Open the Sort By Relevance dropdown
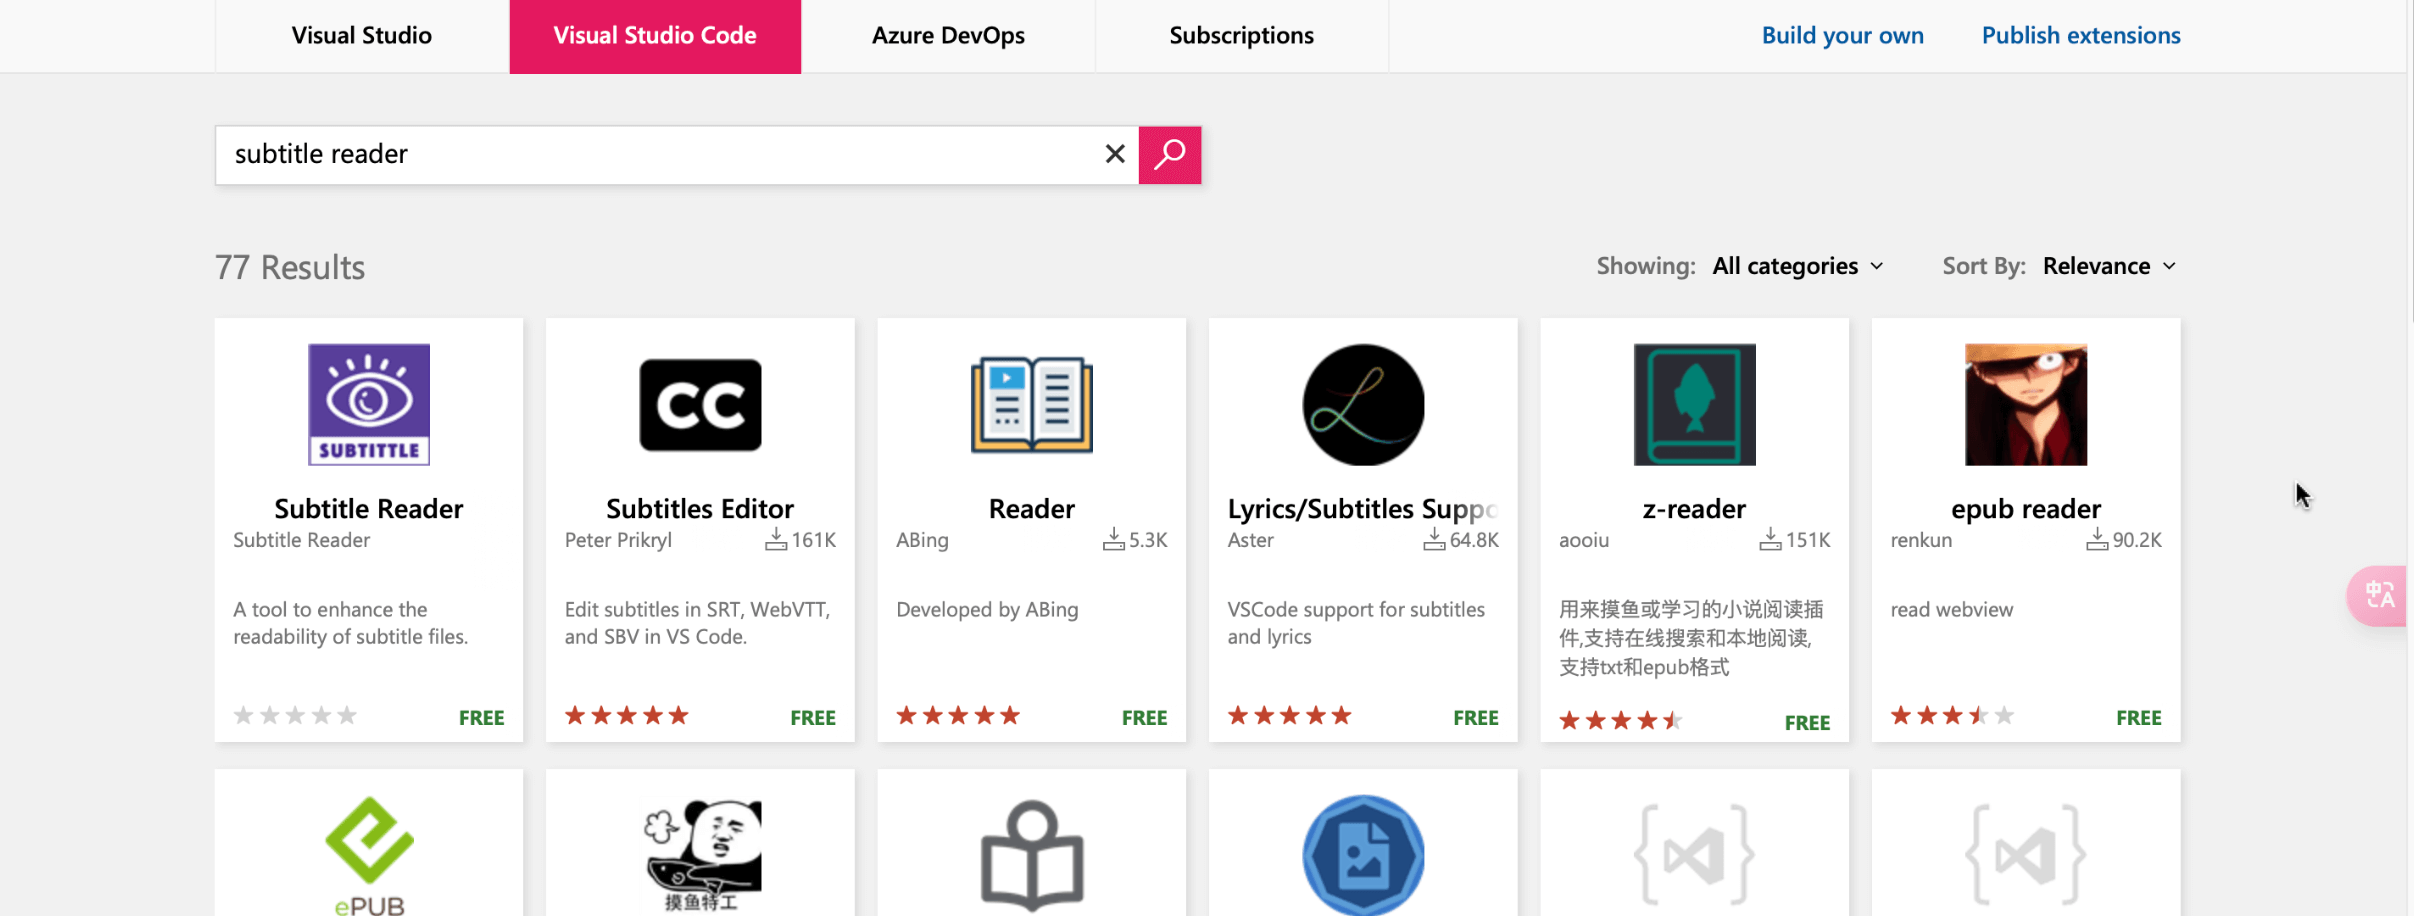This screenshot has width=2414, height=916. pyautogui.click(x=2108, y=266)
